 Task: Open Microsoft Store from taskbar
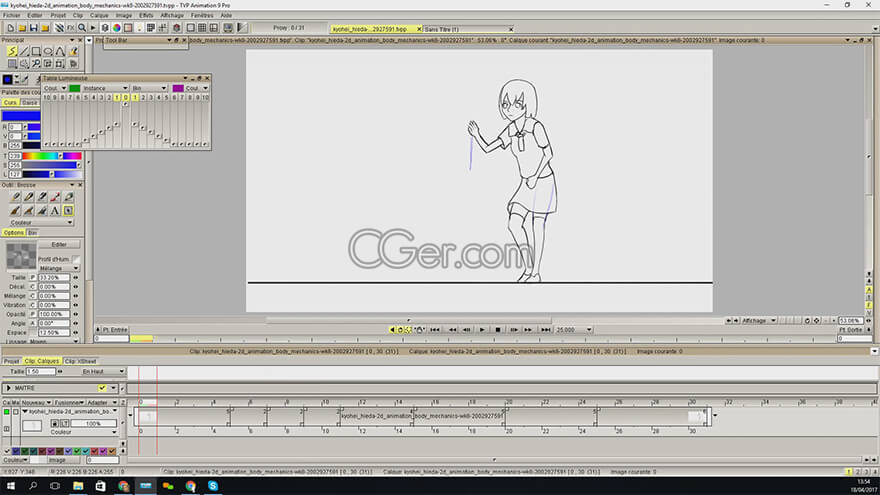point(100,486)
